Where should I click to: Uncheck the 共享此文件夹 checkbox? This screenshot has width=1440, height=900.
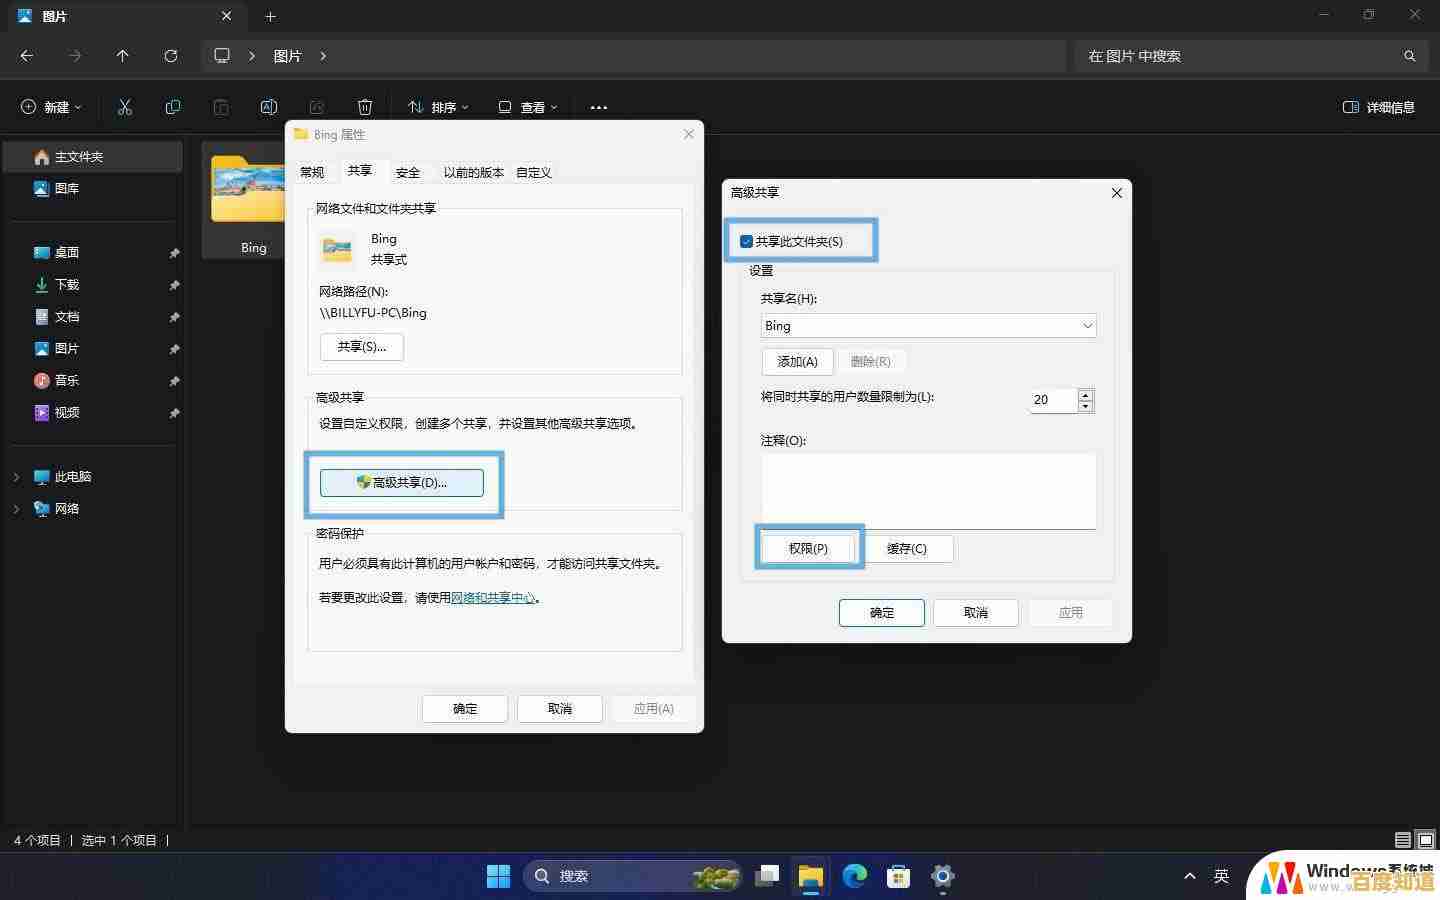click(x=745, y=241)
